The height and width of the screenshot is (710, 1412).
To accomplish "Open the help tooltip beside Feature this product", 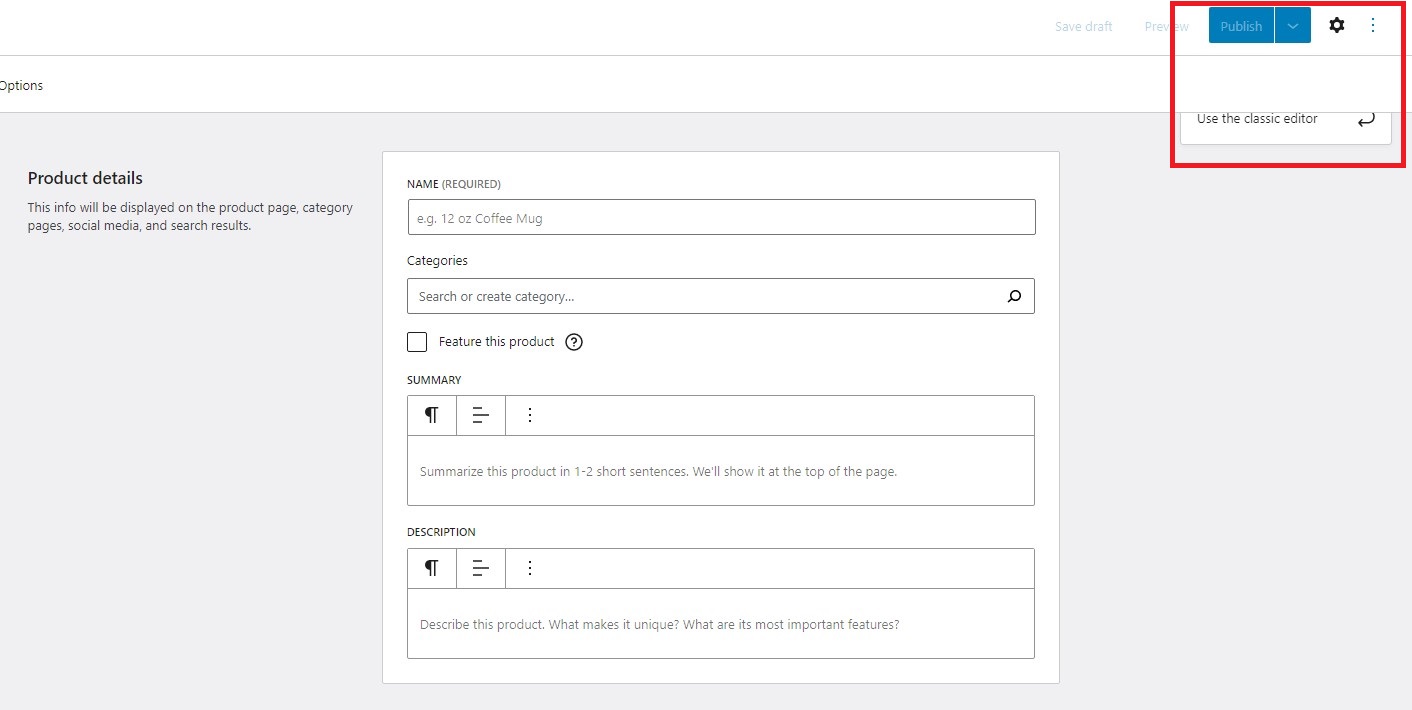I will tap(573, 341).
